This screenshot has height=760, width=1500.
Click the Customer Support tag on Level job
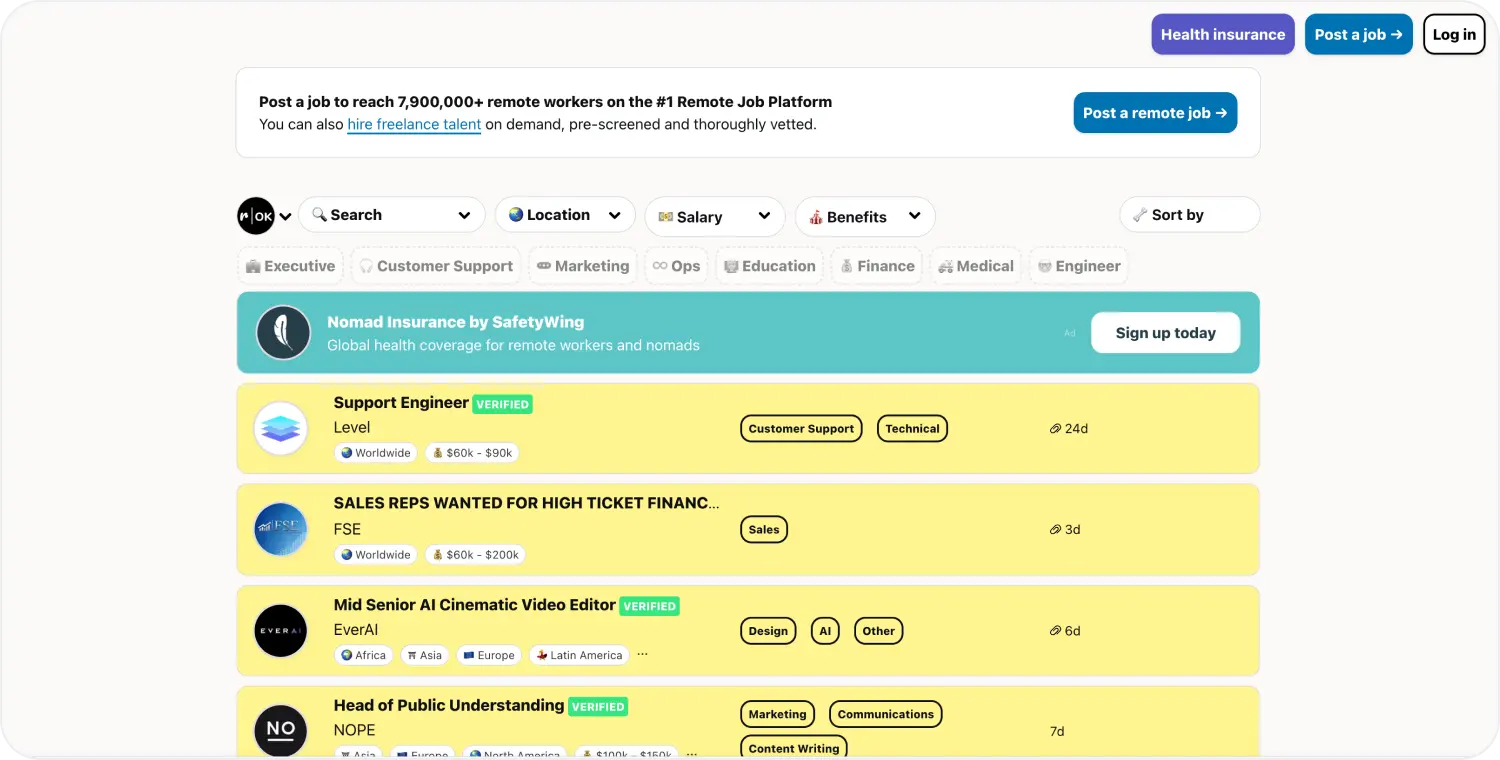point(801,429)
